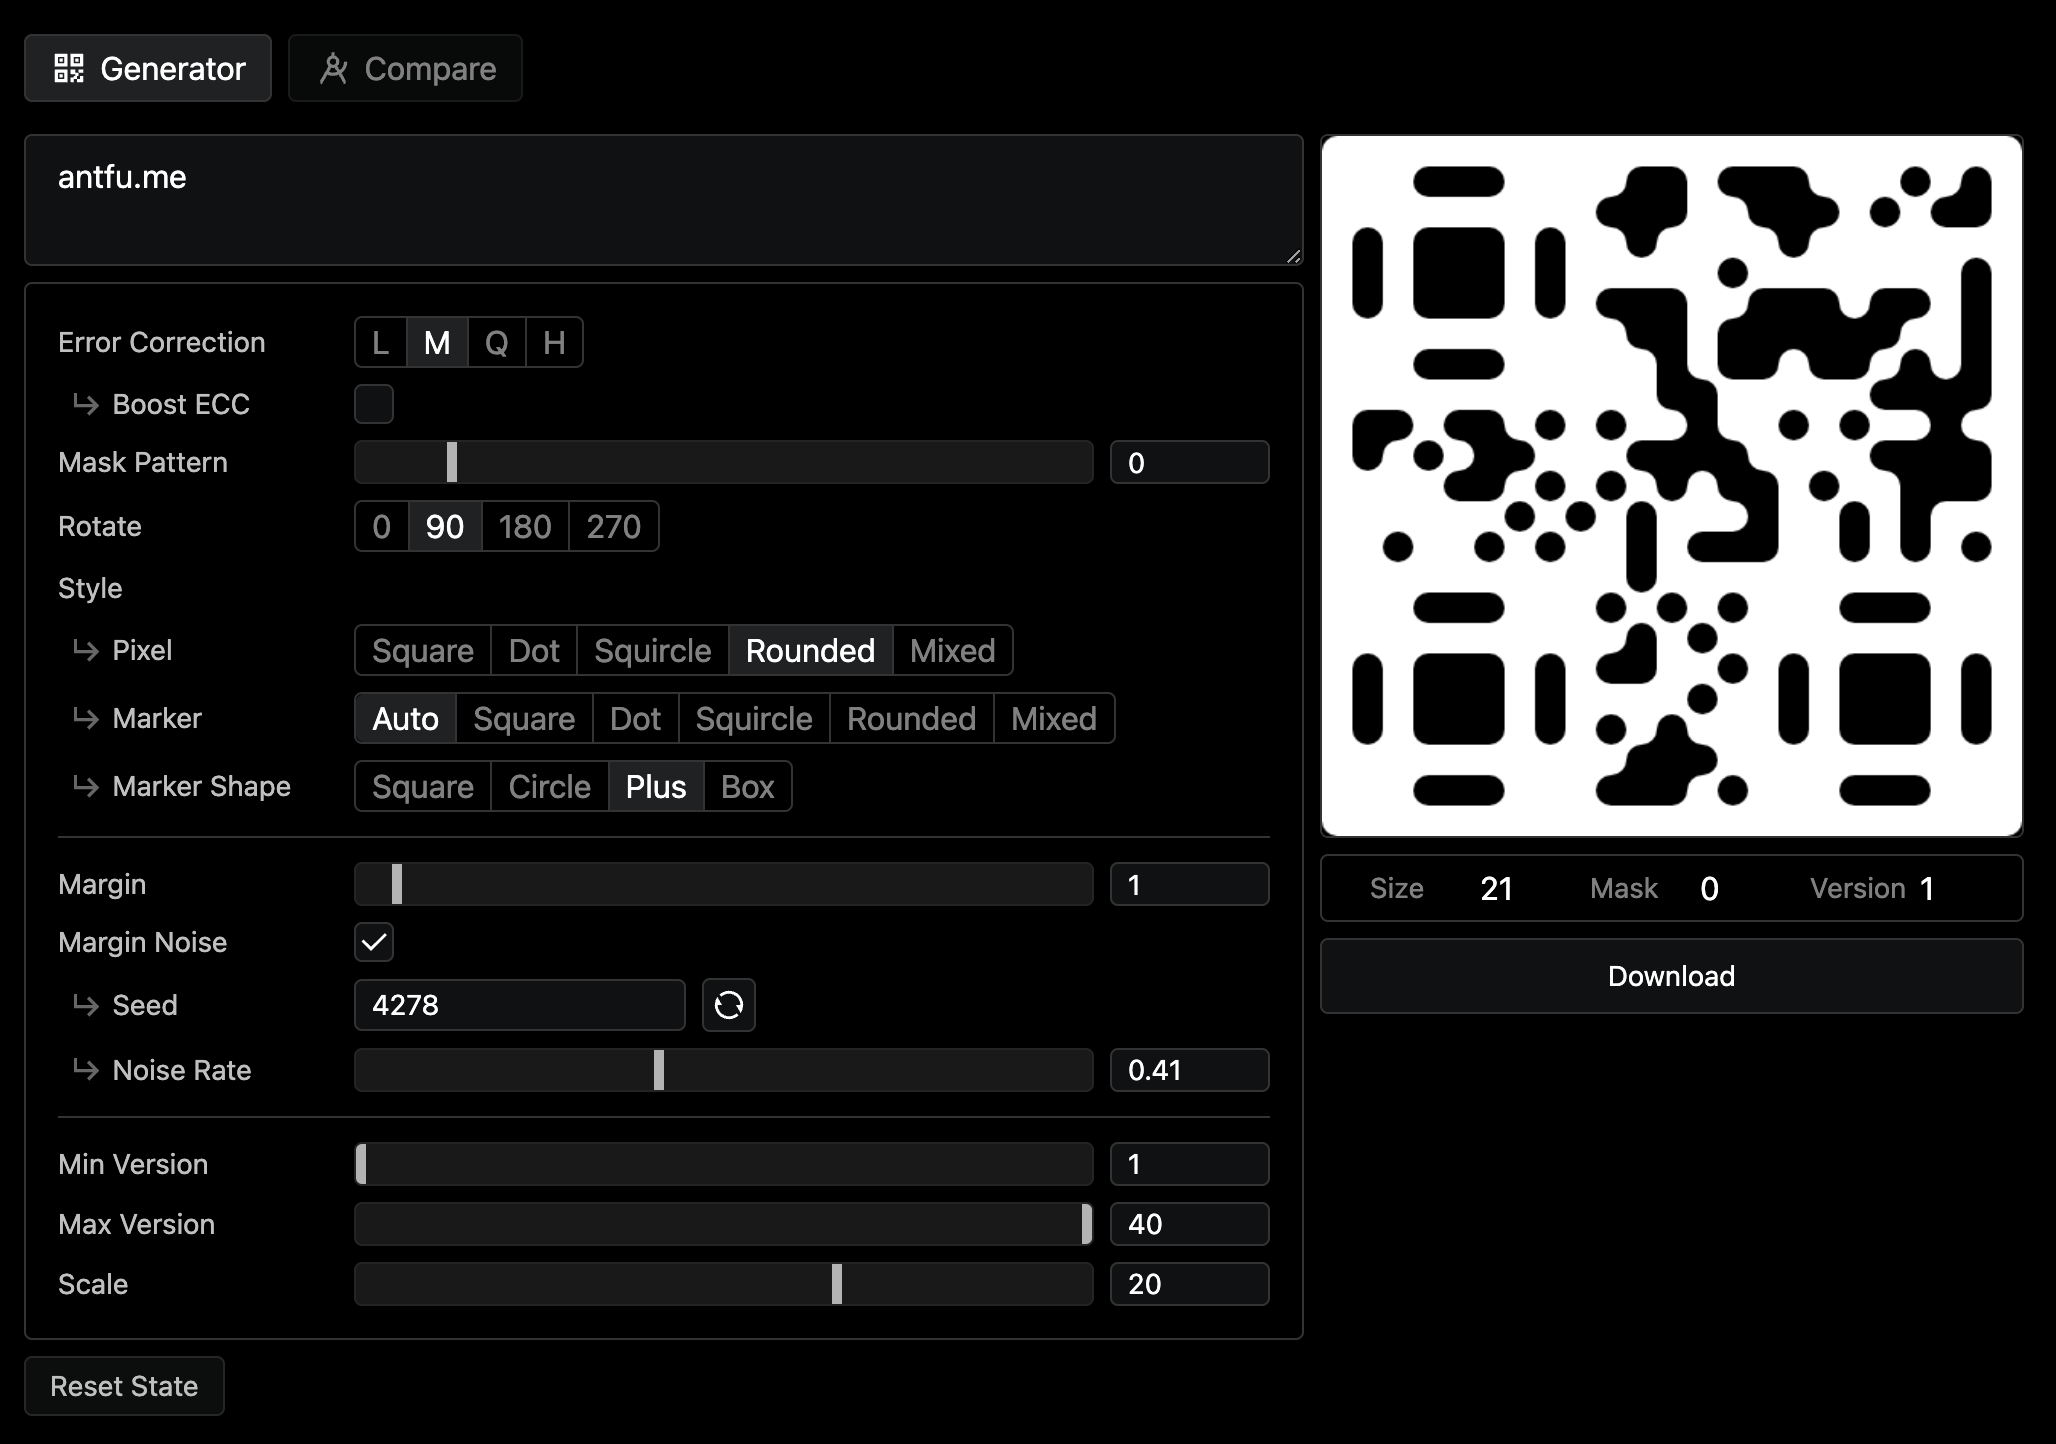Enable Boost ECC
2056x1444 pixels.
[x=373, y=404]
